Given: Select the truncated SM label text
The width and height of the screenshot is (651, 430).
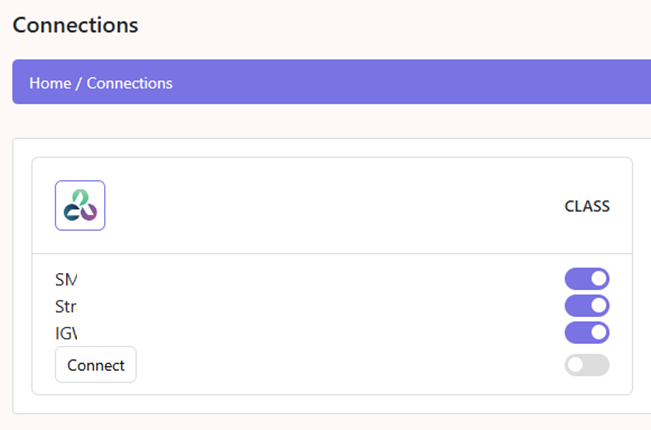Looking at the screenshot, I should [66, 280].
